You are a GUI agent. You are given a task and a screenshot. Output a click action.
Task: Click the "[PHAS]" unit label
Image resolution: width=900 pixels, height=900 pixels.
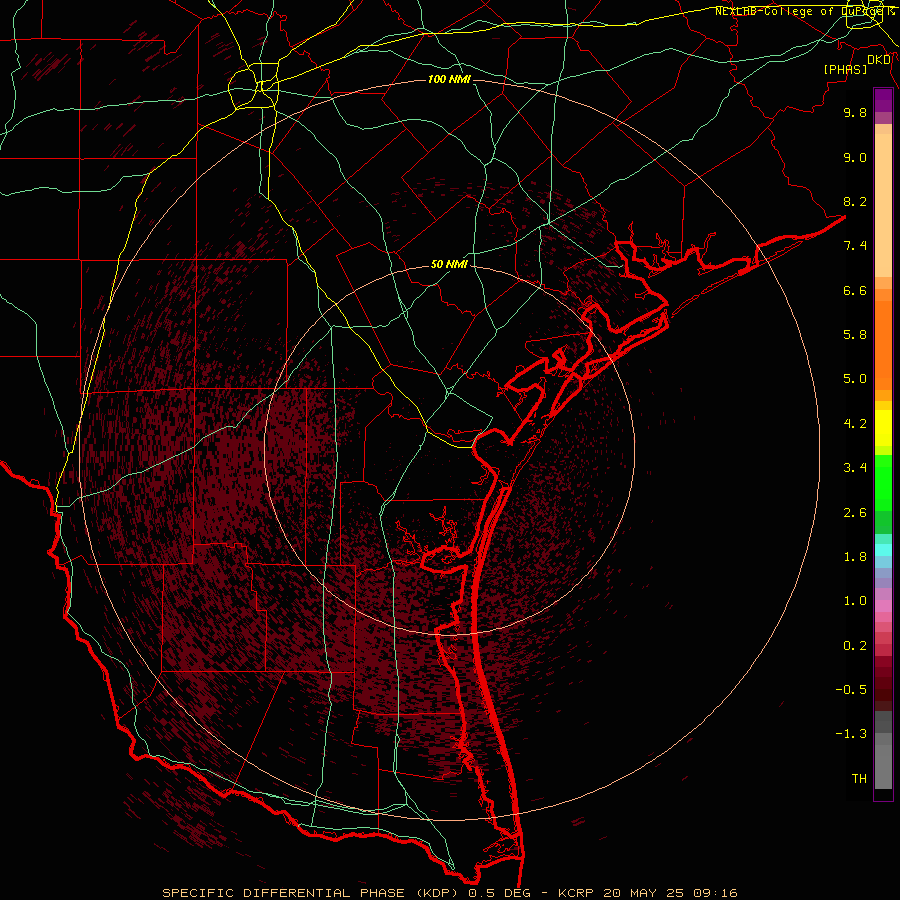845,69
